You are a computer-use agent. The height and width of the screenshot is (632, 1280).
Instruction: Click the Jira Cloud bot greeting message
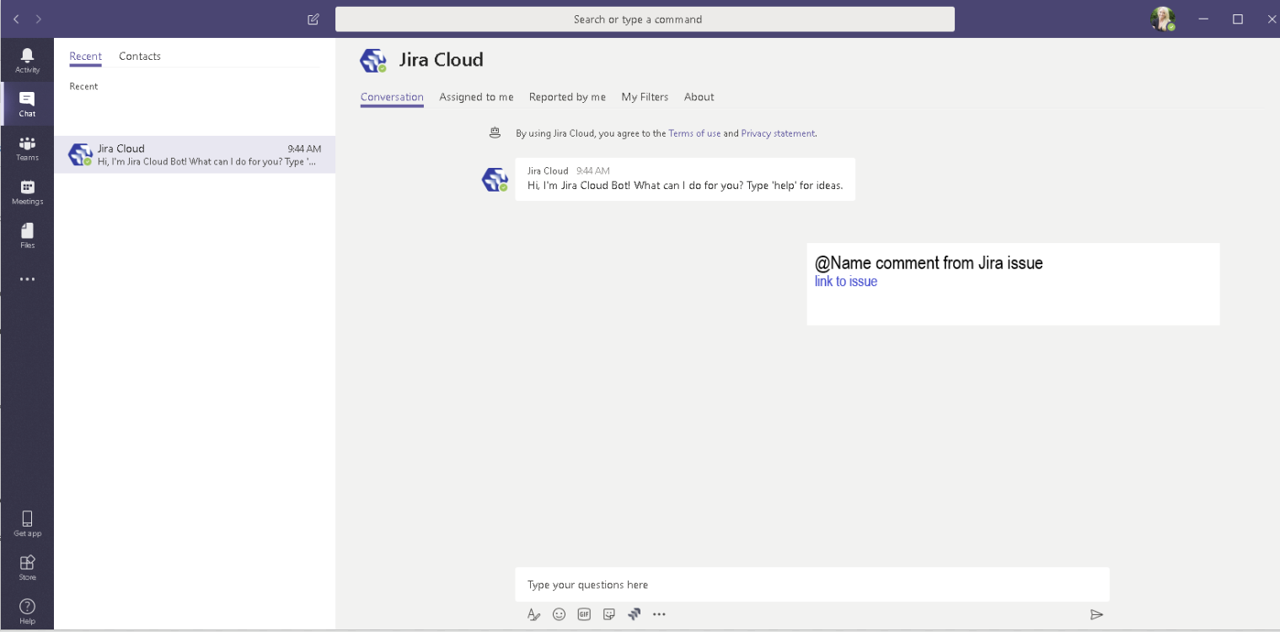685,179
